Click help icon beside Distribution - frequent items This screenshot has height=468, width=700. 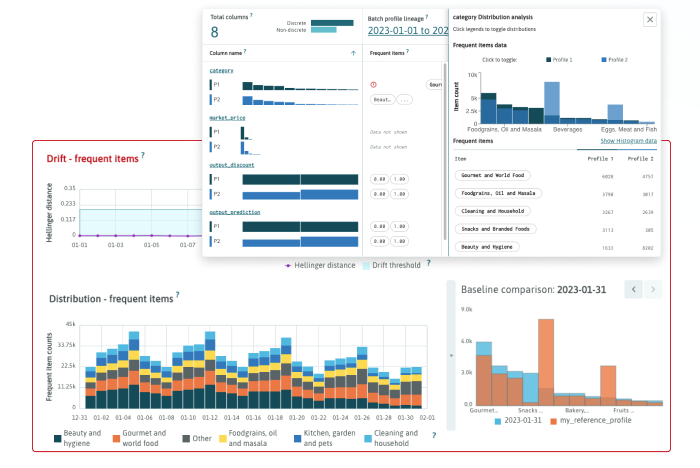point(178,296)
